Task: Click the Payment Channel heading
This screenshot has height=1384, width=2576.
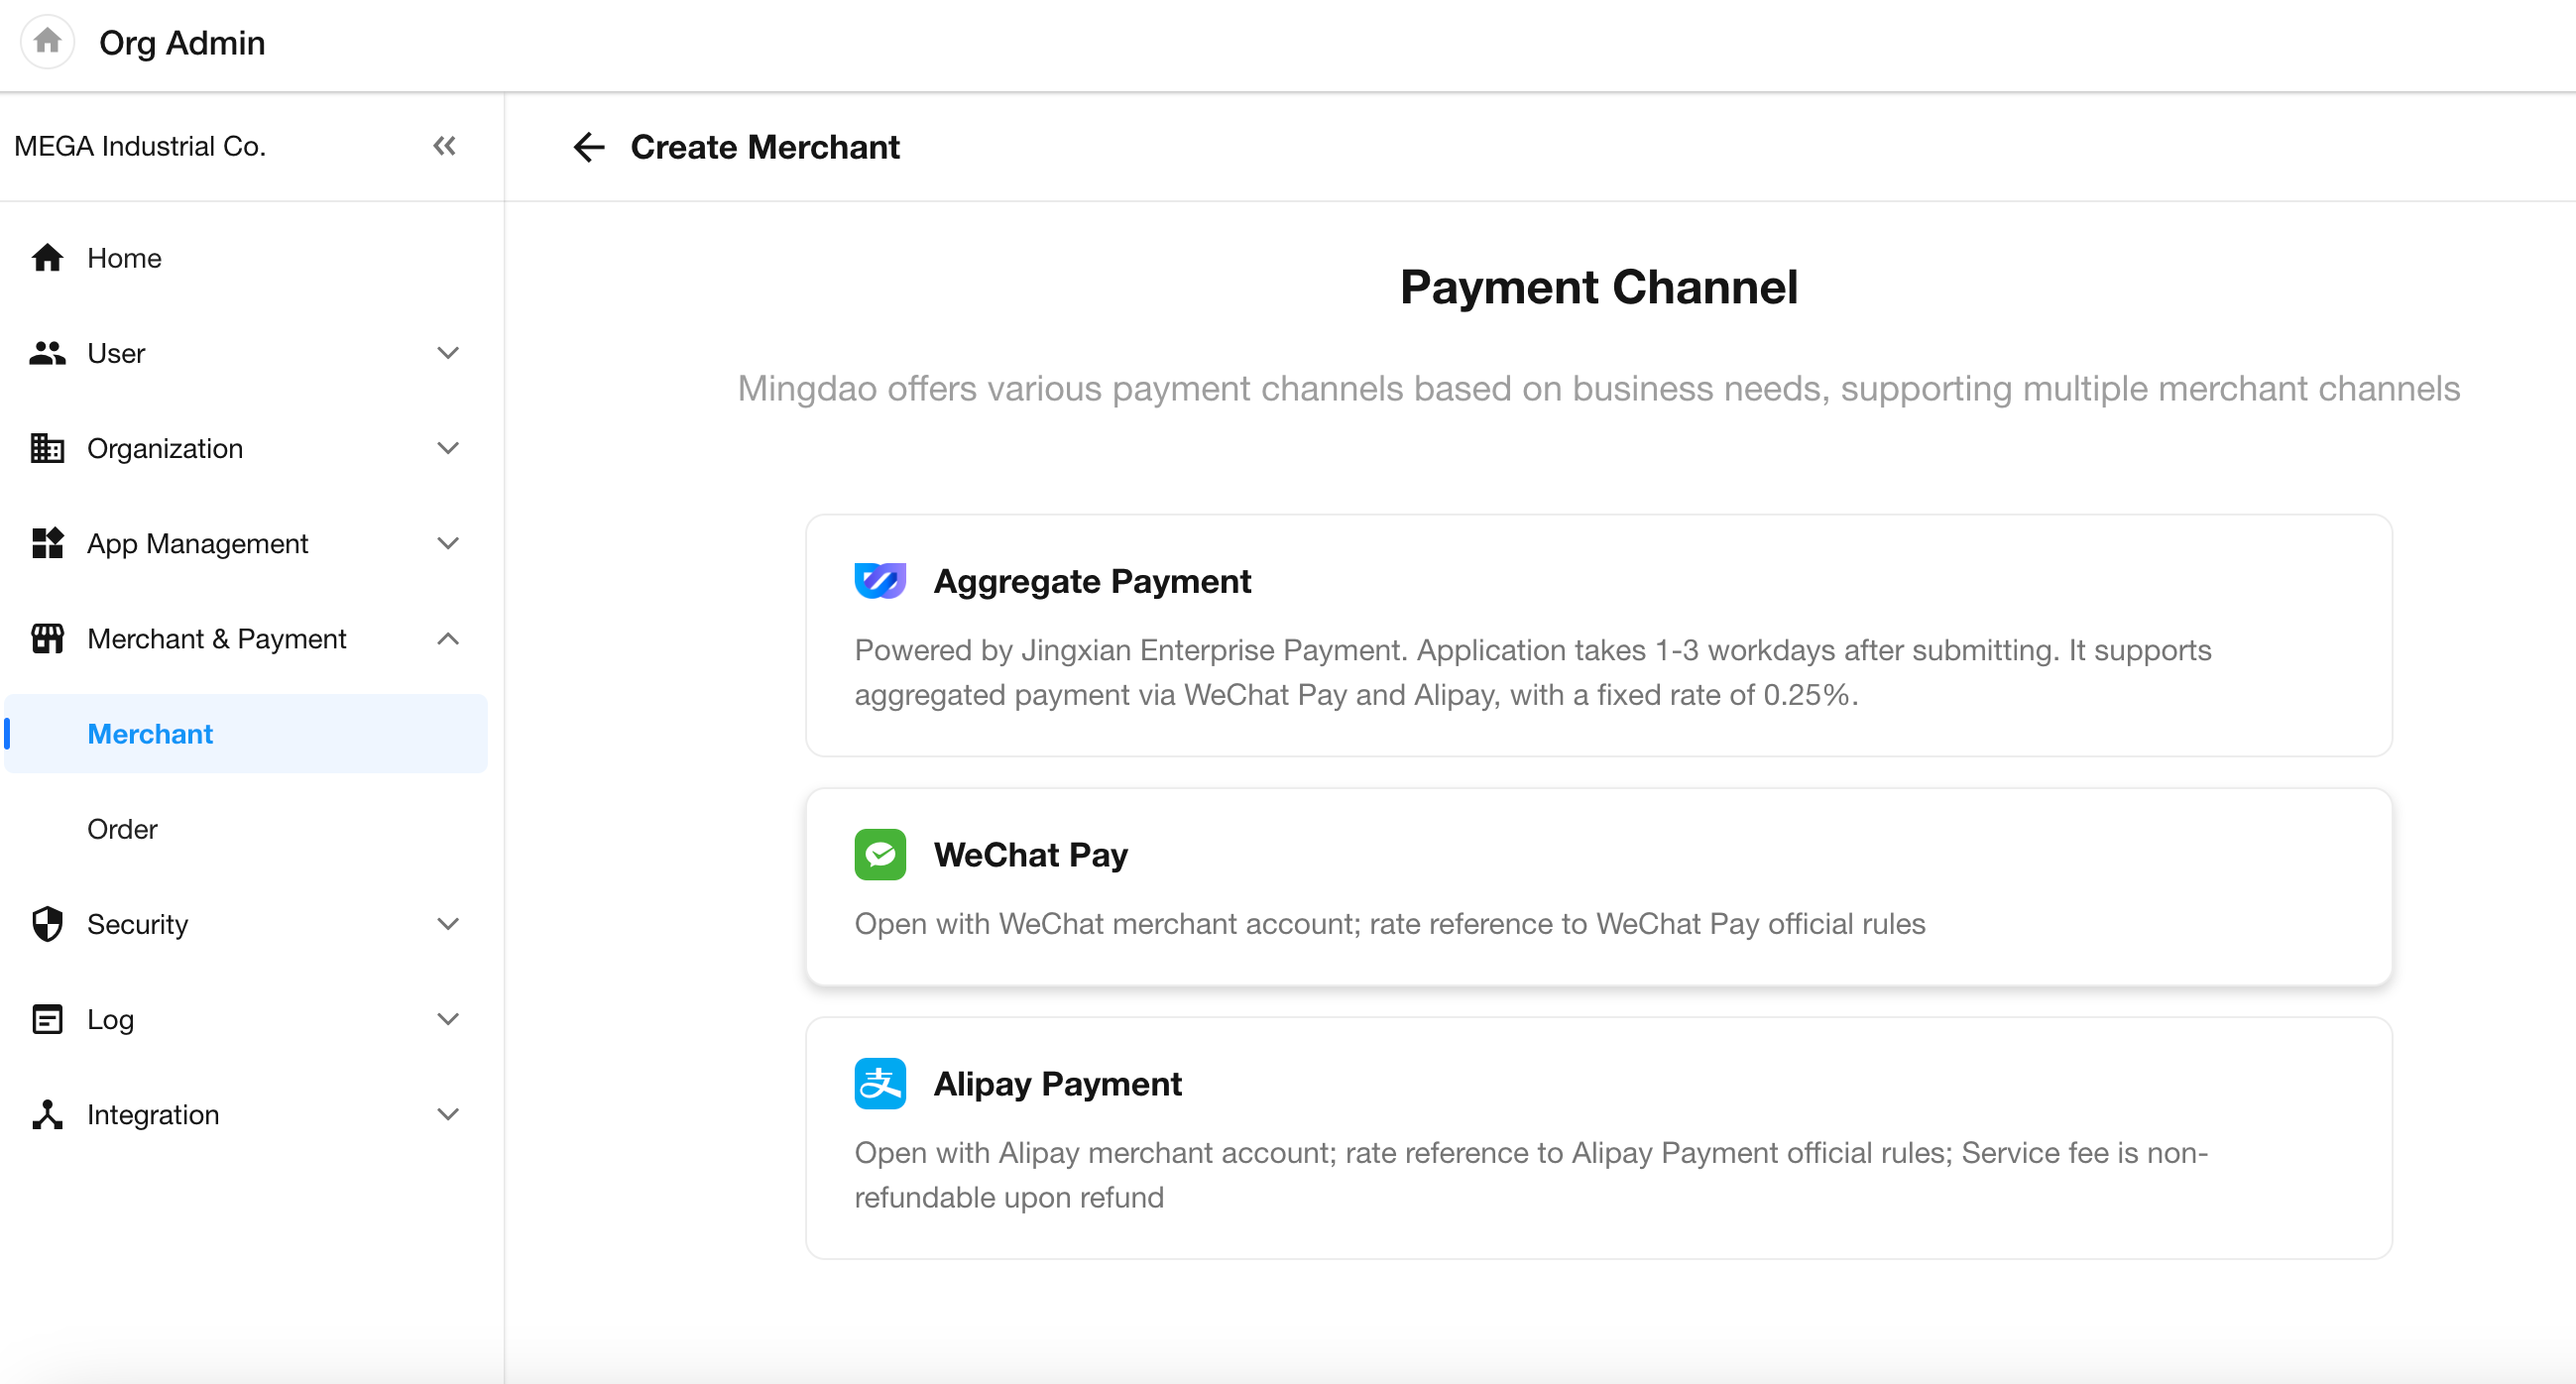Action: coord(1598,287)
